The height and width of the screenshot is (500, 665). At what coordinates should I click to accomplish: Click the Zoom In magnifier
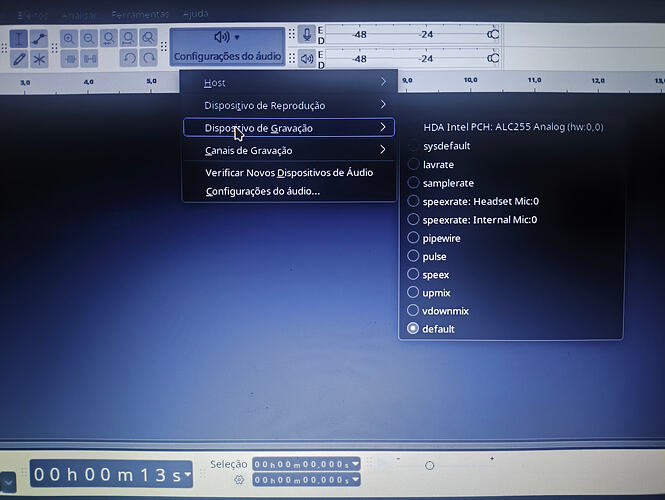tap(69, 39)
